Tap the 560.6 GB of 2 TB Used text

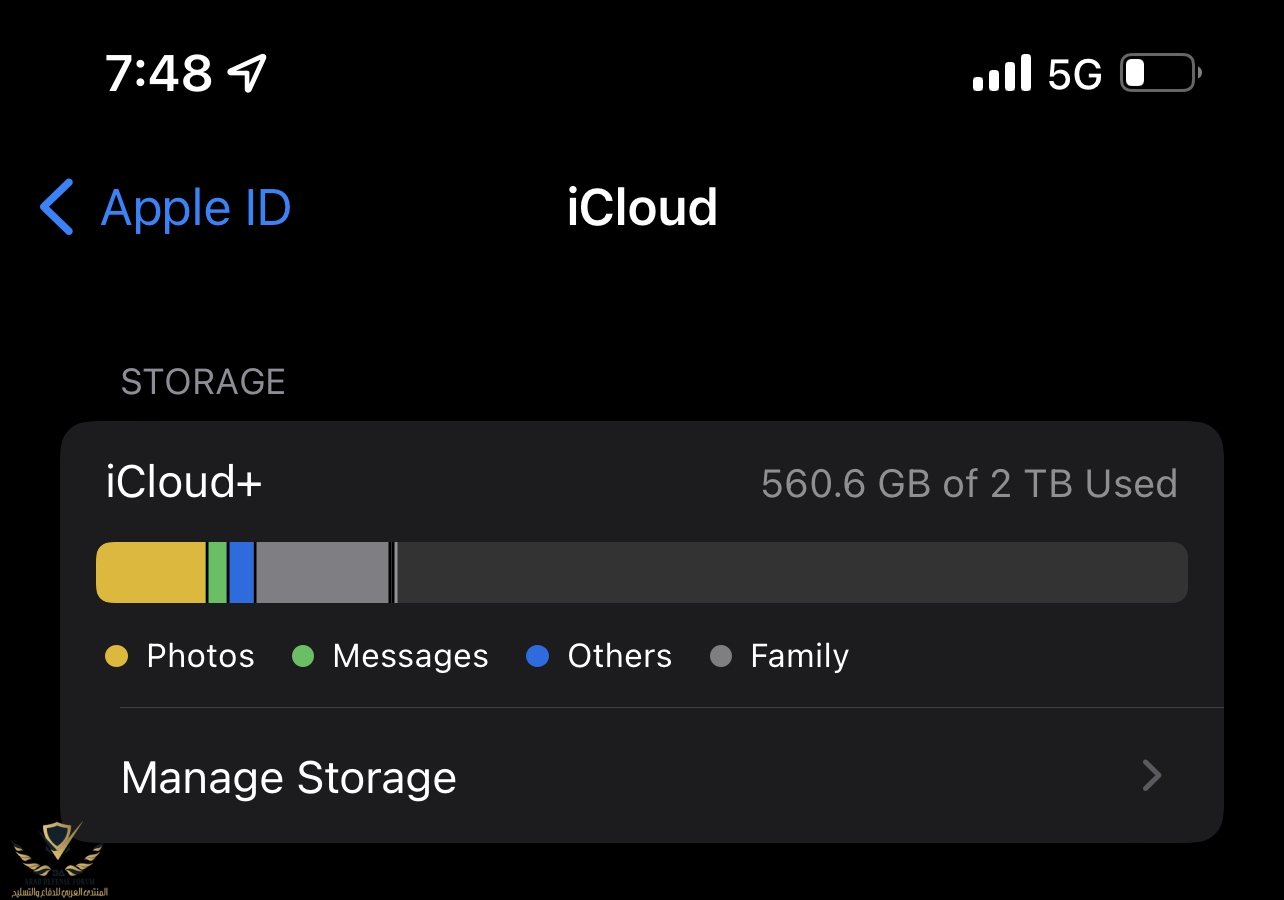tap(969, 484)
